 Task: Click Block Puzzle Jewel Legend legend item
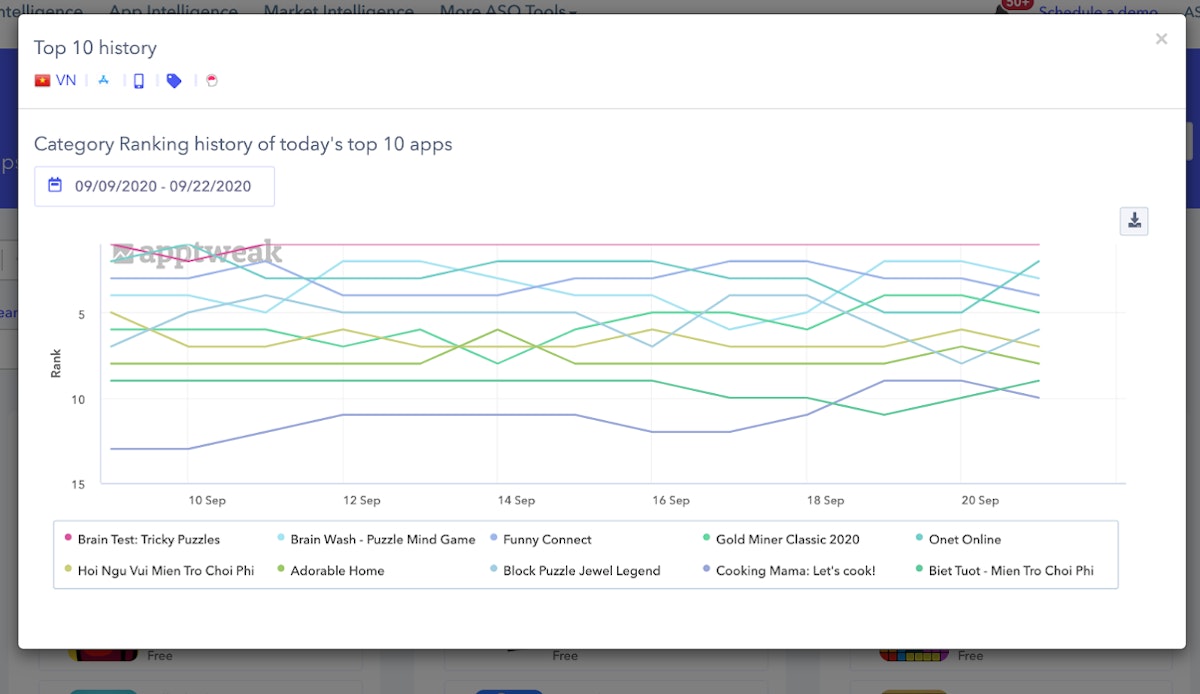581,570
